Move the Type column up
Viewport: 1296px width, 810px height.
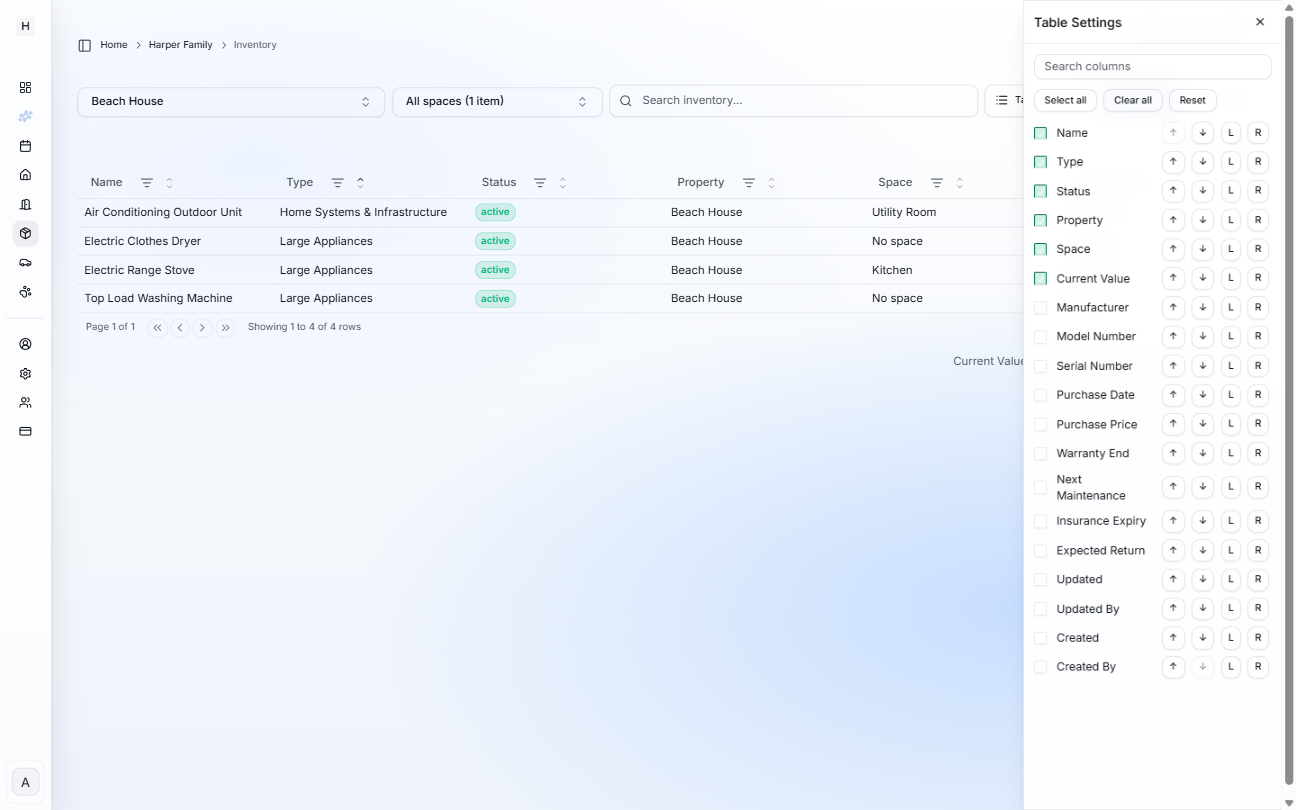pos(1174,162)
